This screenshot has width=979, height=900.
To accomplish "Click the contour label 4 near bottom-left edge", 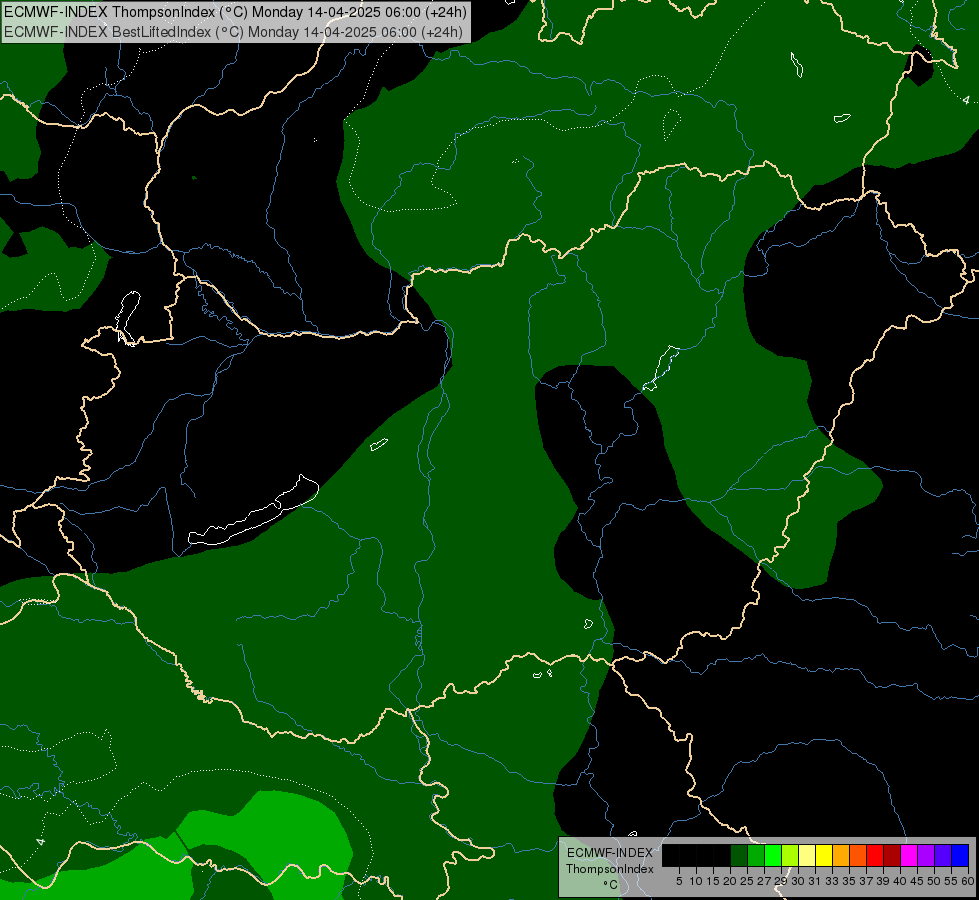I will [x=41, y=841].
